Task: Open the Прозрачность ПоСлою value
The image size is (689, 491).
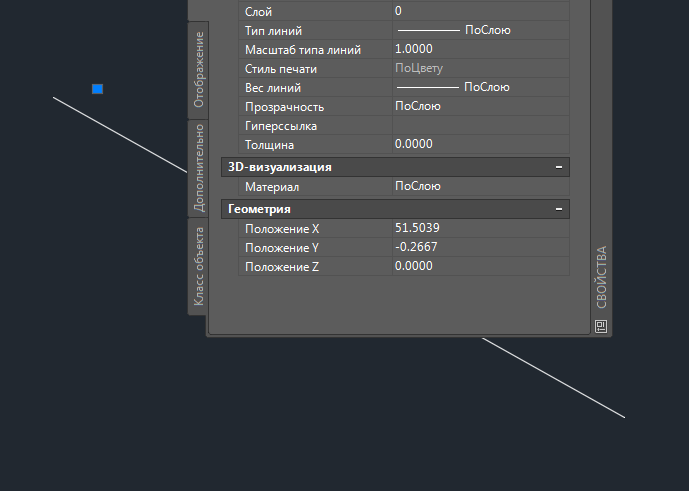Action: [481, 106]
